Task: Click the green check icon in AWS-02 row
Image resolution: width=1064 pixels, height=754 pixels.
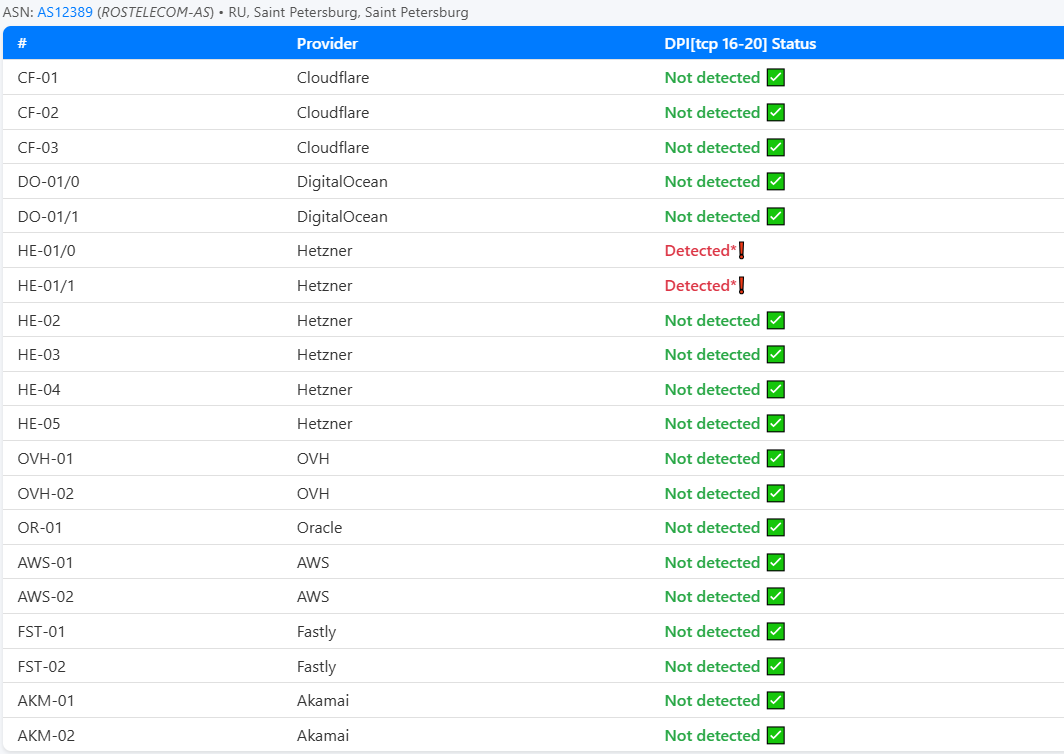Action: point(776,597)
